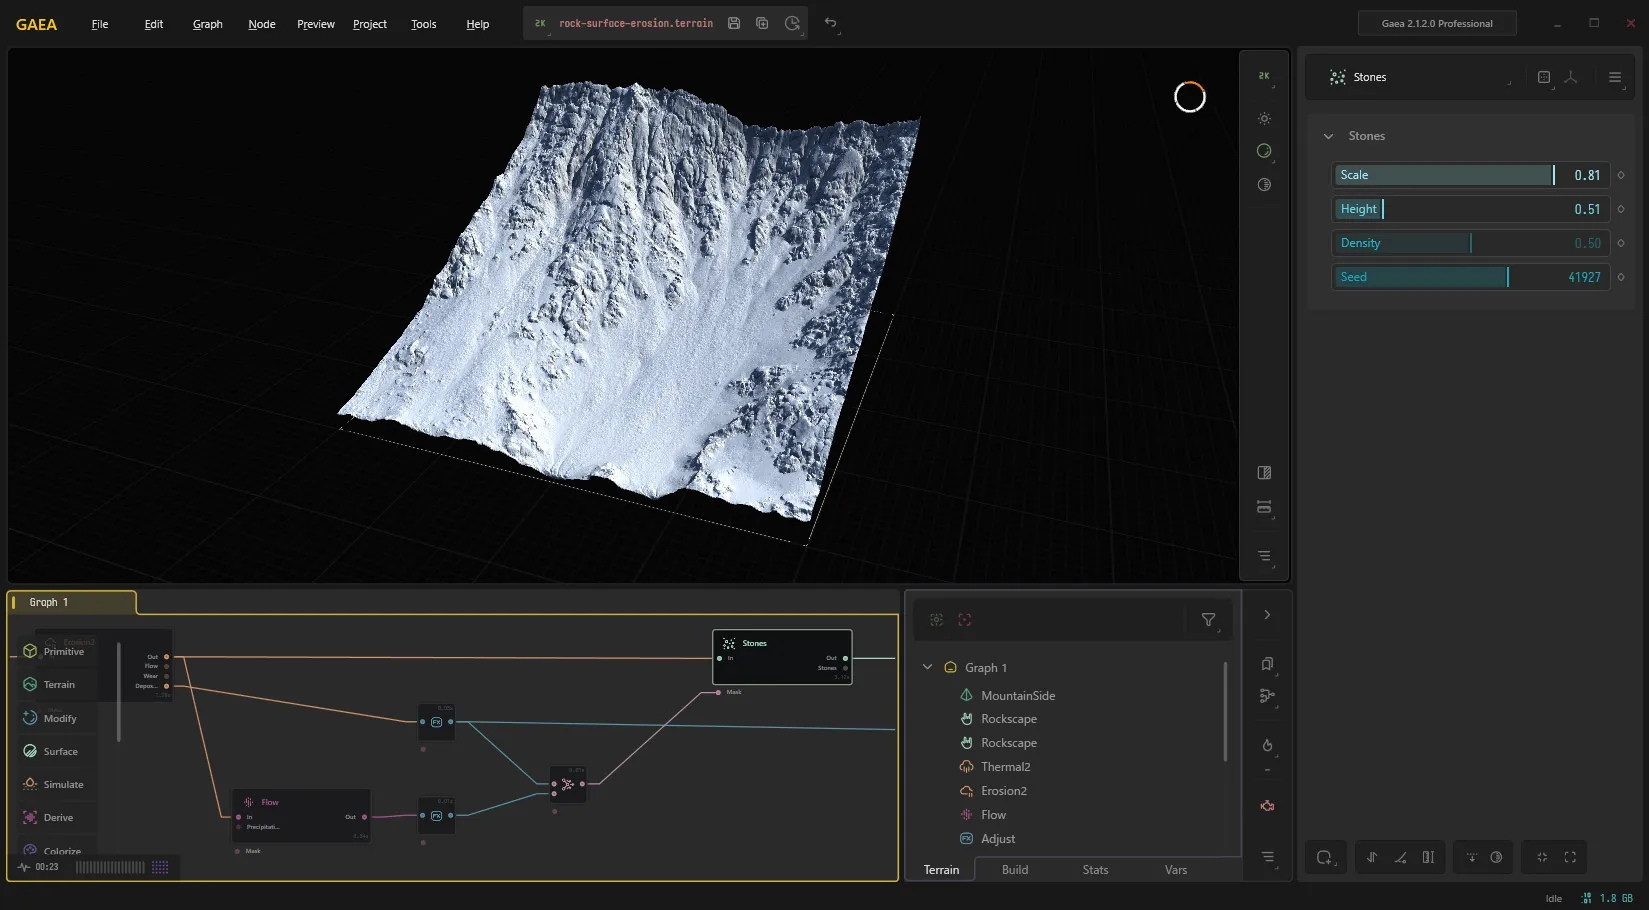
Task: Switch to the Build tab
Action: (x=1015, y=870)
